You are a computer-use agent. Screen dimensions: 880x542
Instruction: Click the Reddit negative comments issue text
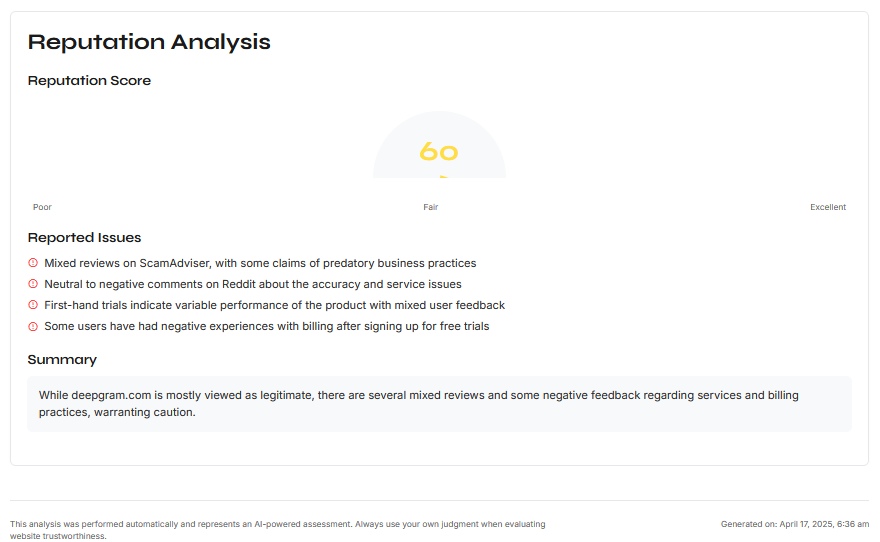click(253, 284)
